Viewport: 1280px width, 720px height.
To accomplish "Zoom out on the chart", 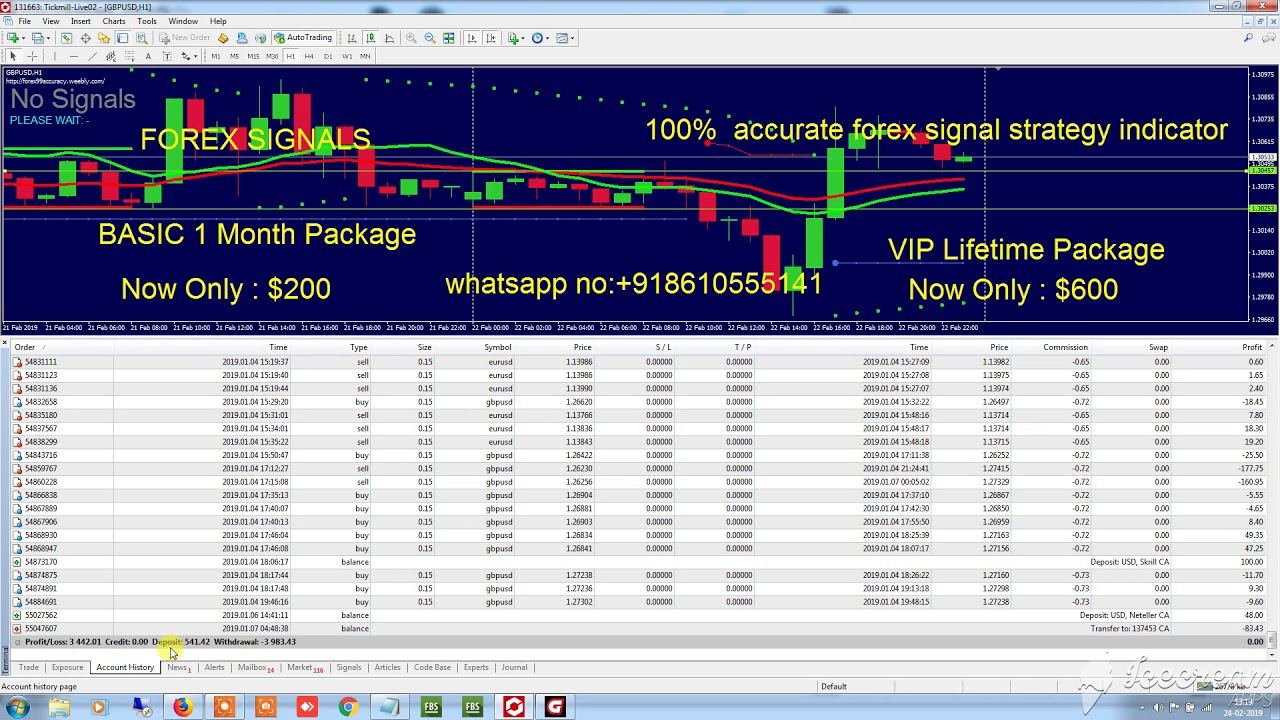I will 429,38.
